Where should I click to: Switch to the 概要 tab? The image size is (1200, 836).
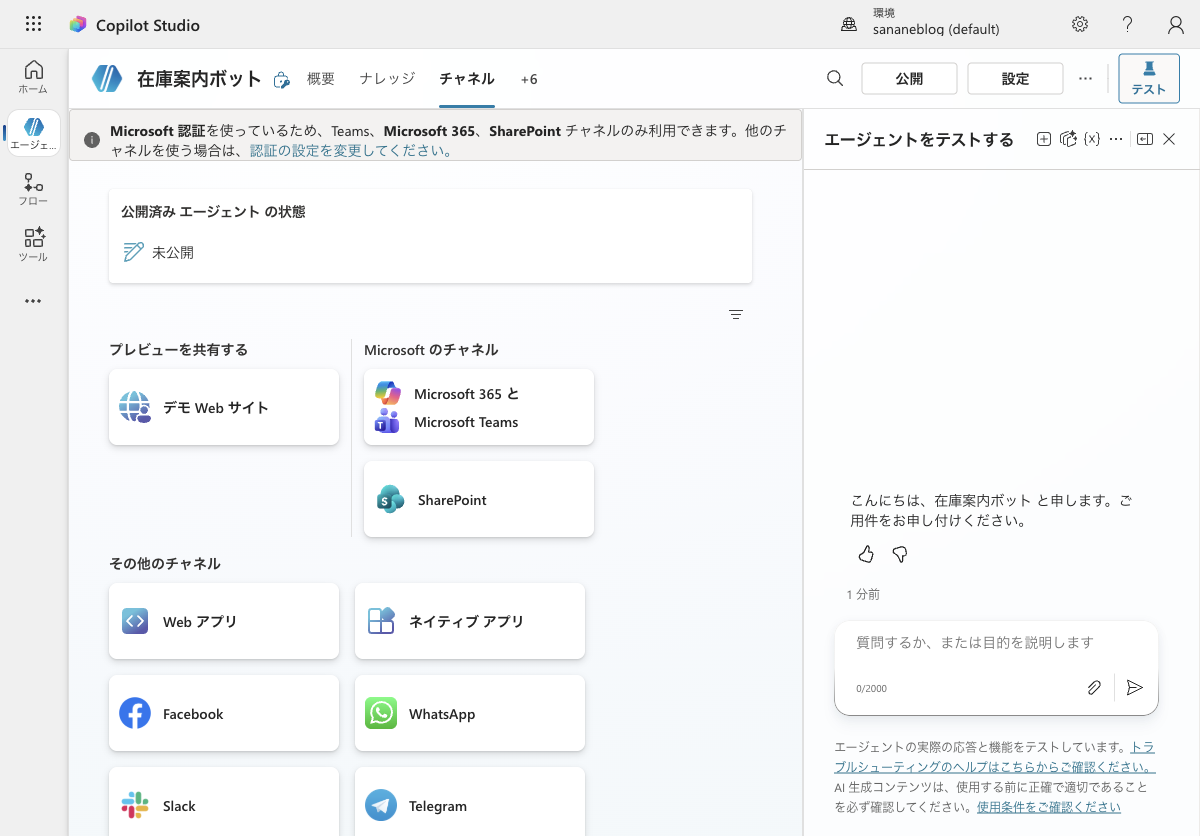321,78
